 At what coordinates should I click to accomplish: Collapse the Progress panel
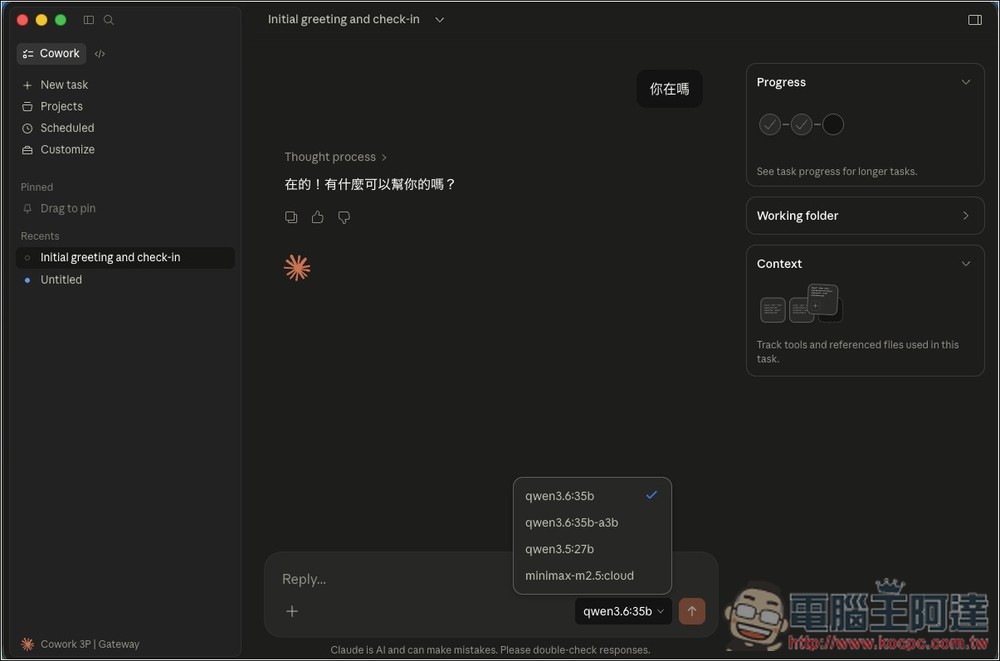click(965, 82)
